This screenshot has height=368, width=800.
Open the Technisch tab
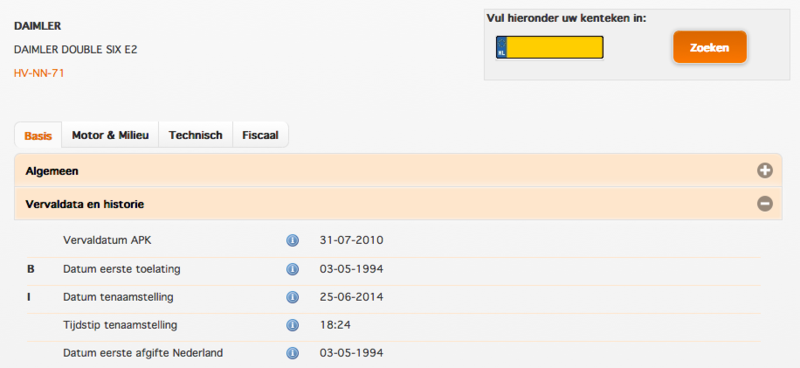coord(195,135)
